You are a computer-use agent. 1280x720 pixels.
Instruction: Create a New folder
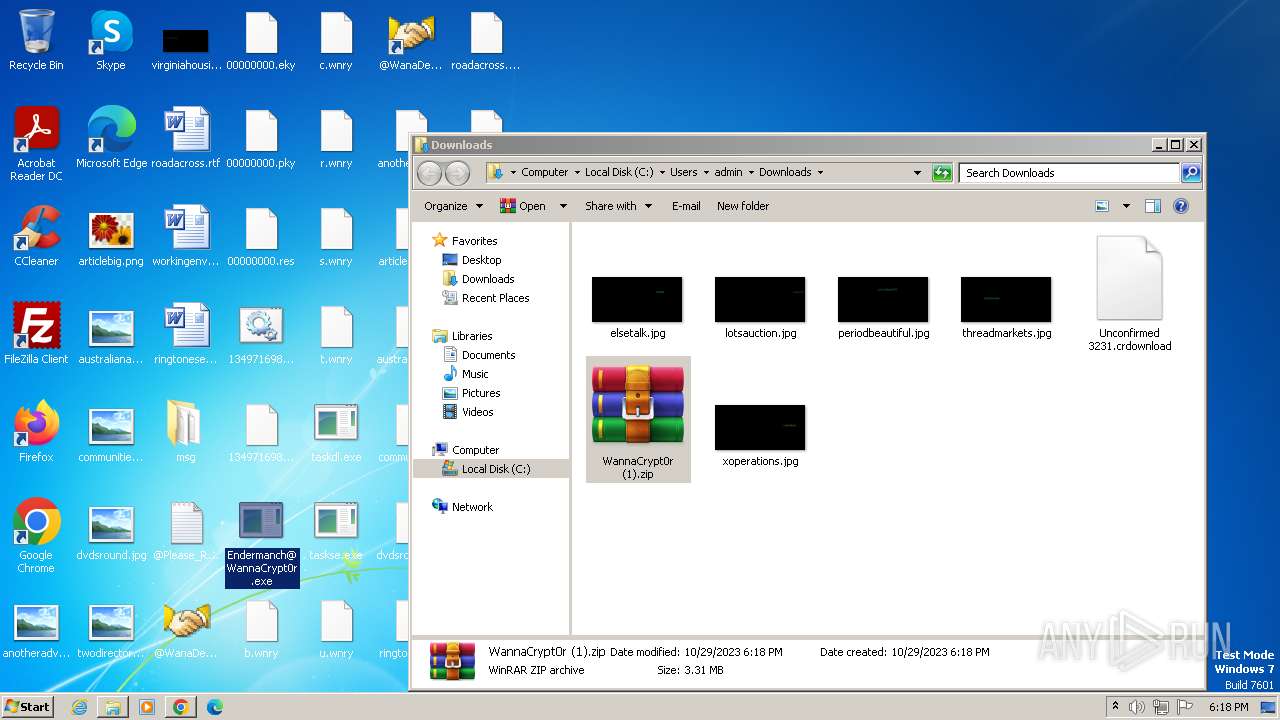(x=743, y=206)
